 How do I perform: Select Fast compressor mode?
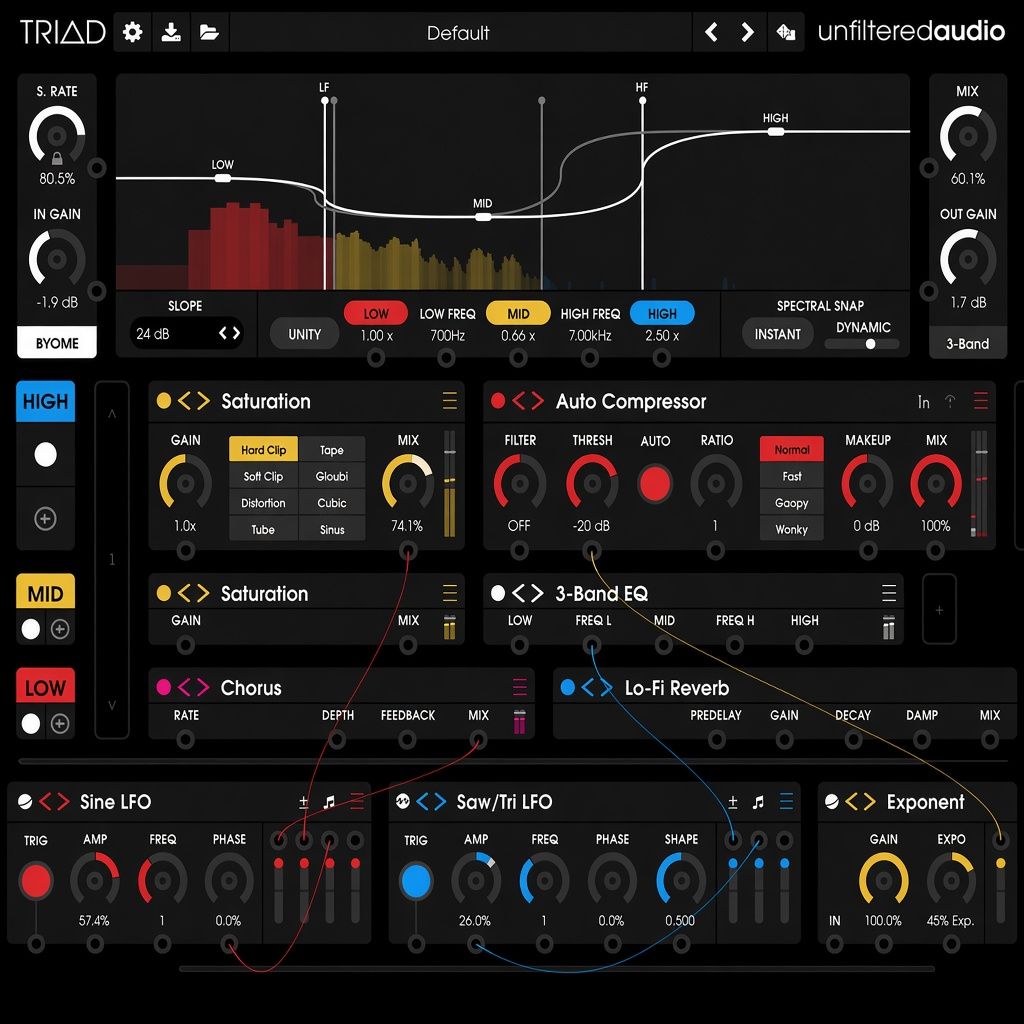792,476
